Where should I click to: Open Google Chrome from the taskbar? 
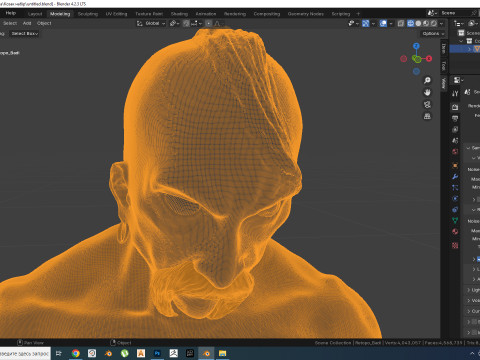(76, 353)
